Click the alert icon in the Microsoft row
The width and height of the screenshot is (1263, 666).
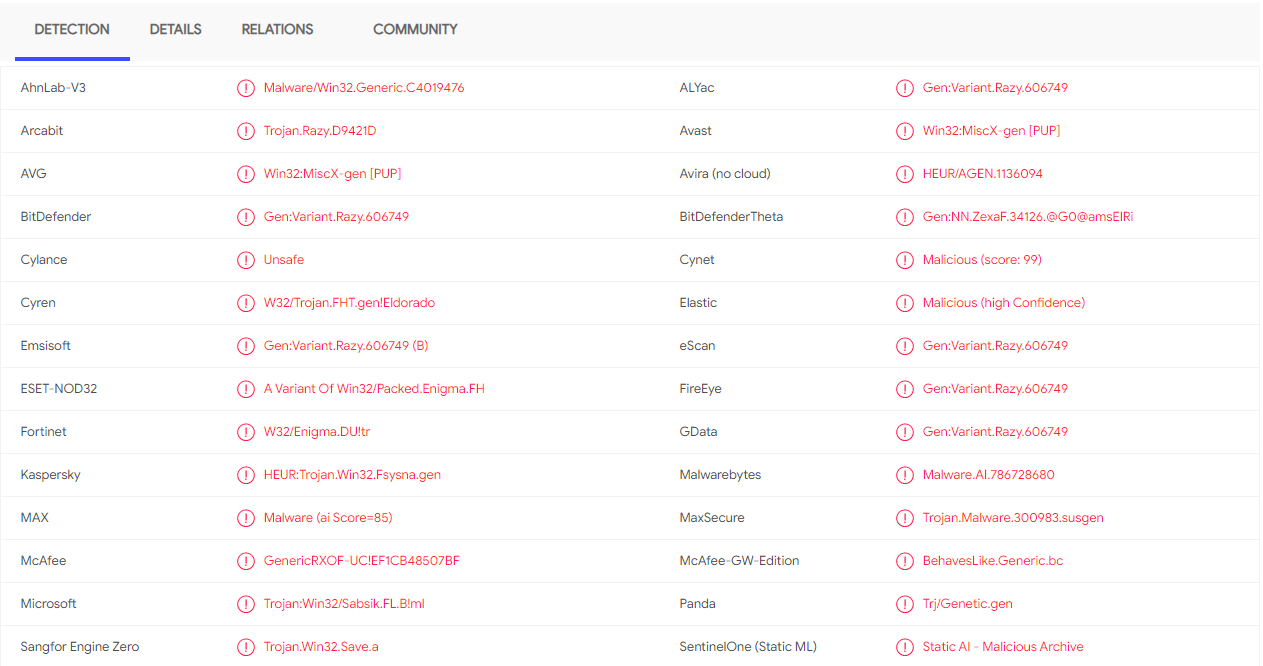click(246, 604)
